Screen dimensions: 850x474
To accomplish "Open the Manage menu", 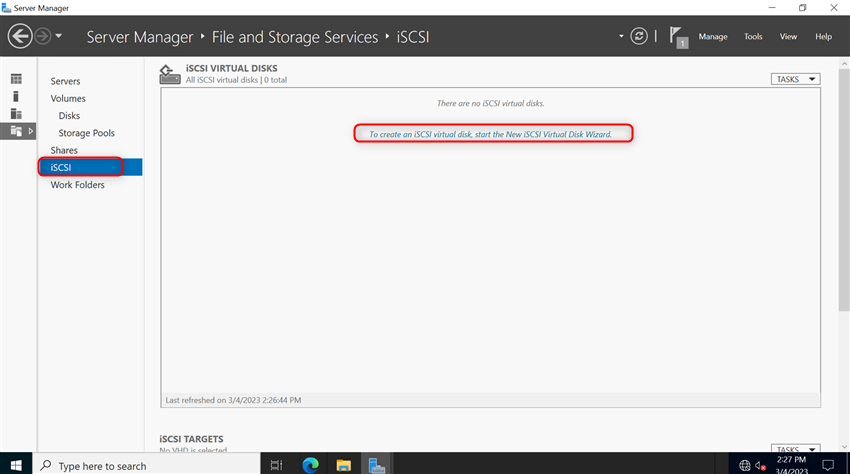I will pyautogui.click(x=713, y=36).
